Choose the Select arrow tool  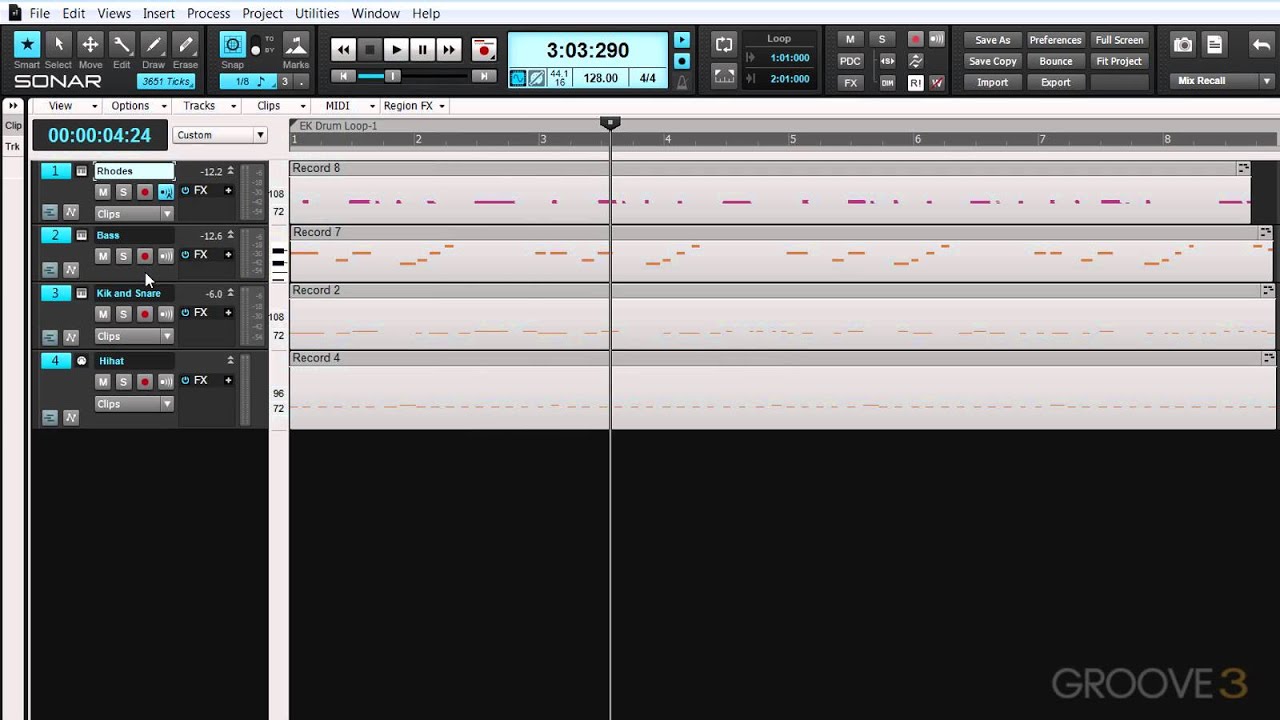(58, 45)
